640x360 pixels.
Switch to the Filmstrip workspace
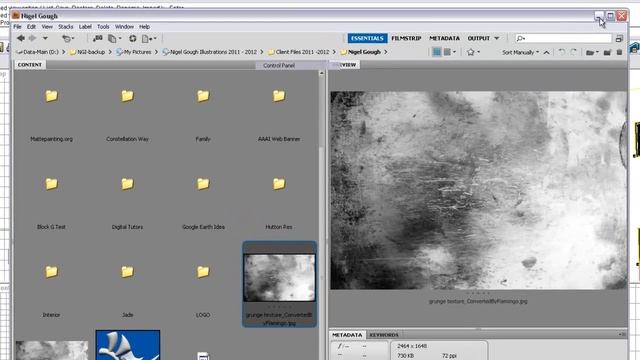click(x=406, y=38)
